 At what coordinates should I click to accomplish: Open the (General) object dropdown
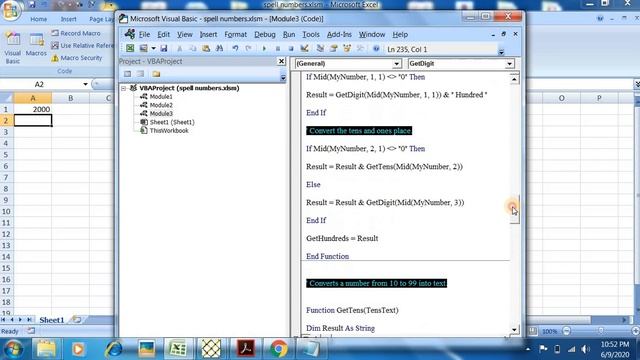click(396, 64)
